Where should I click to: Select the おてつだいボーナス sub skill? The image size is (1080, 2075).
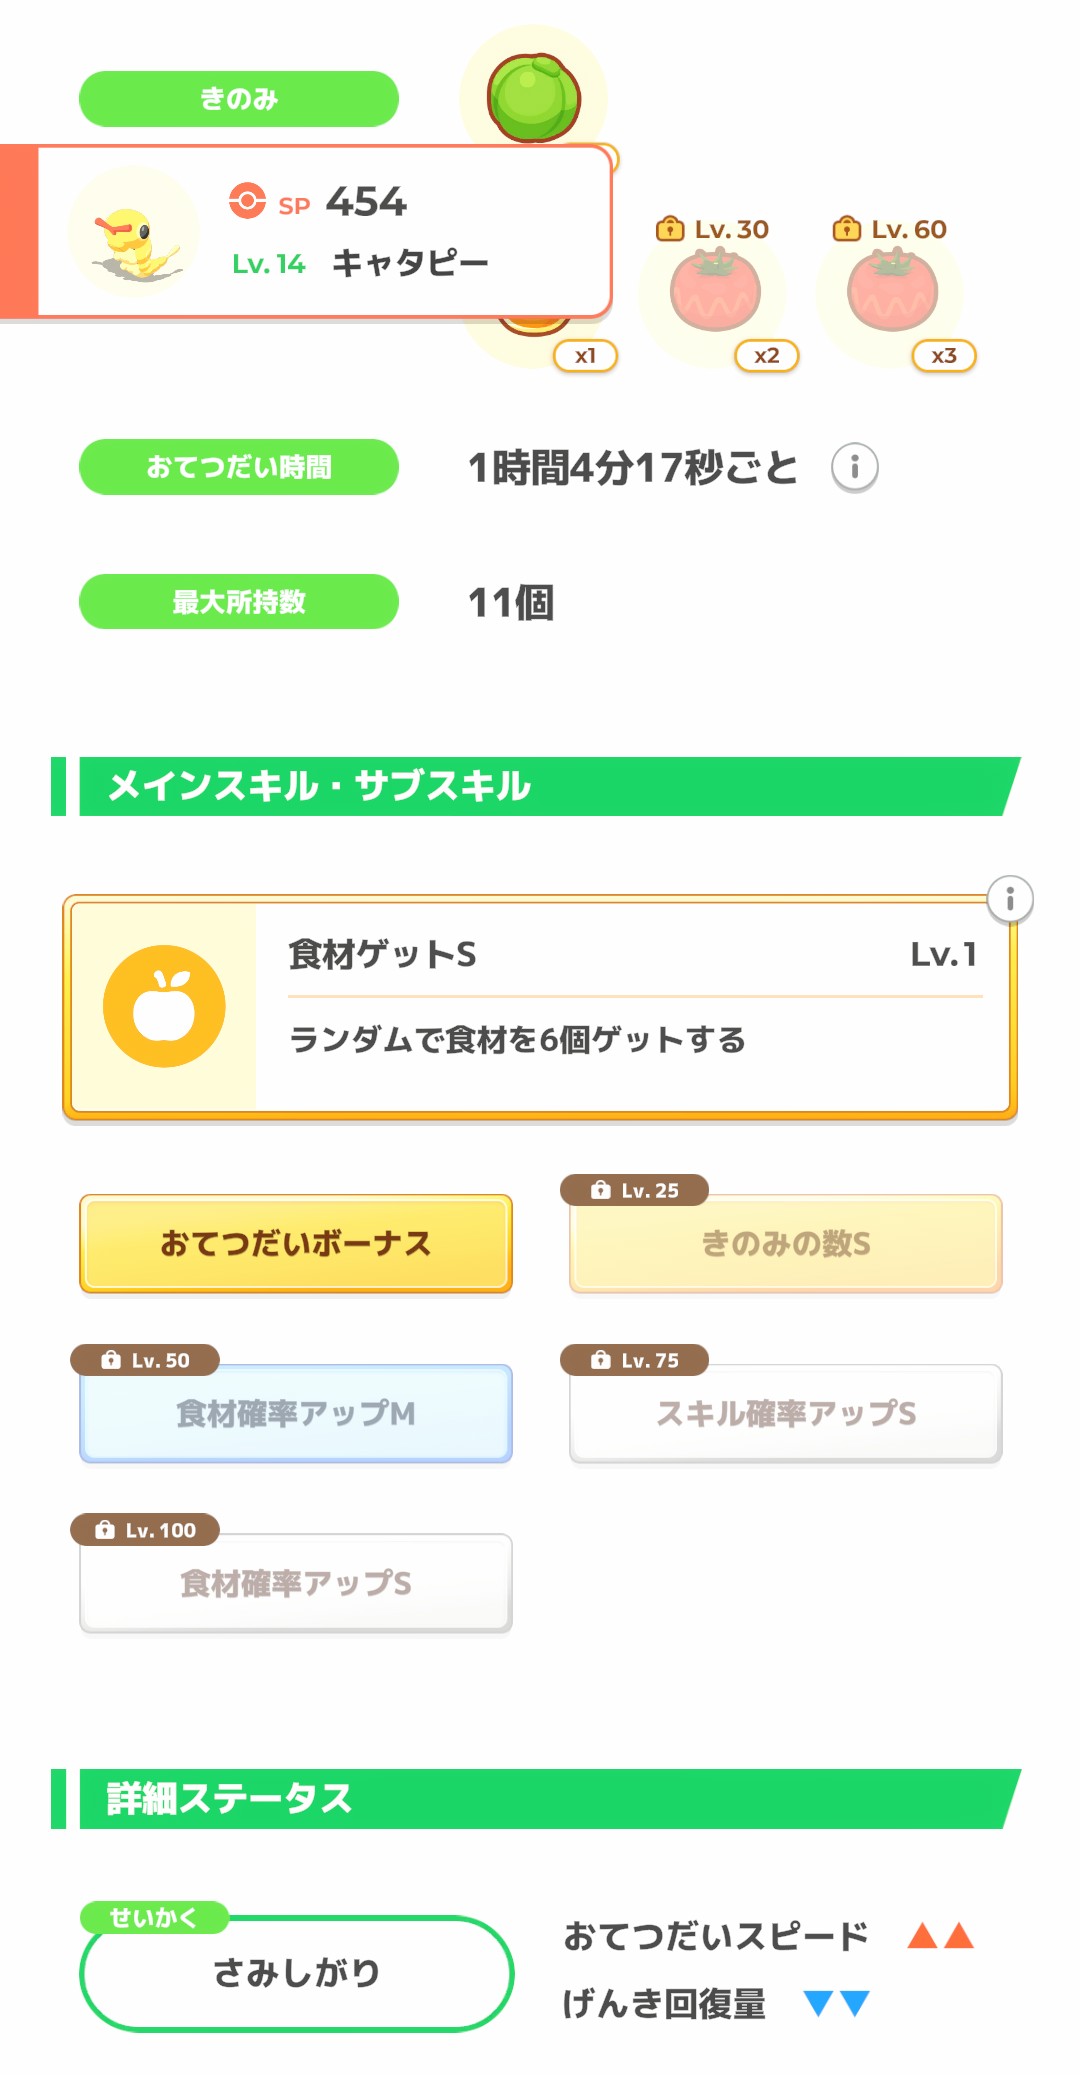pyautogui.click(x=296, y=1243)
